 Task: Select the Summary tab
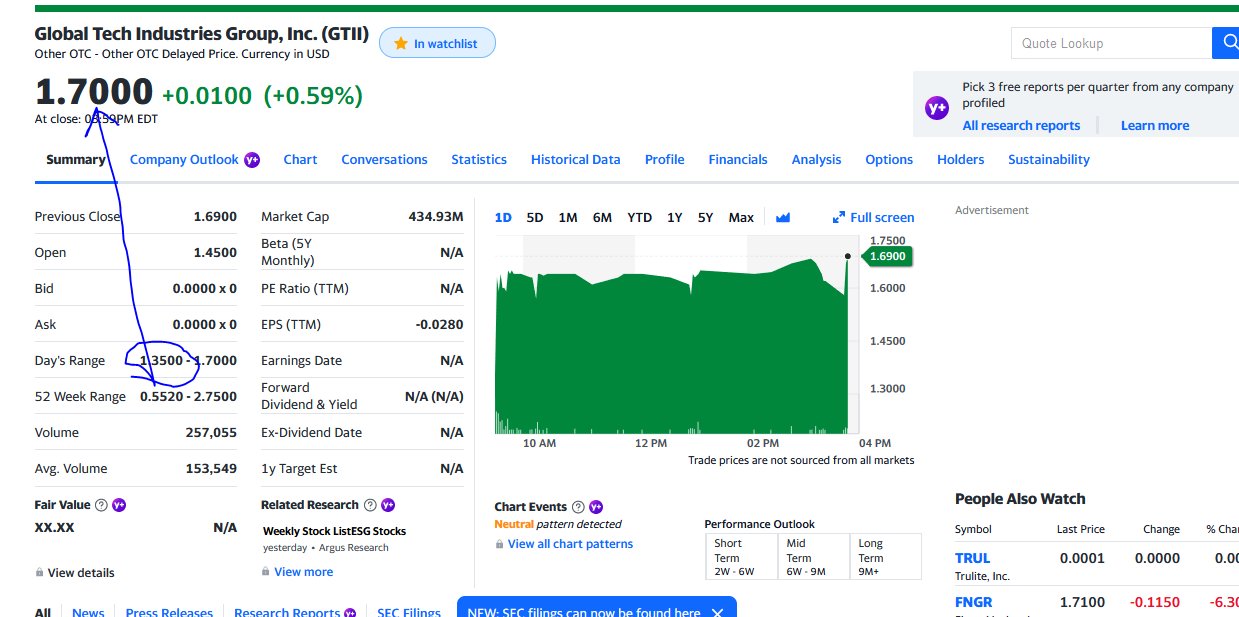76,160
